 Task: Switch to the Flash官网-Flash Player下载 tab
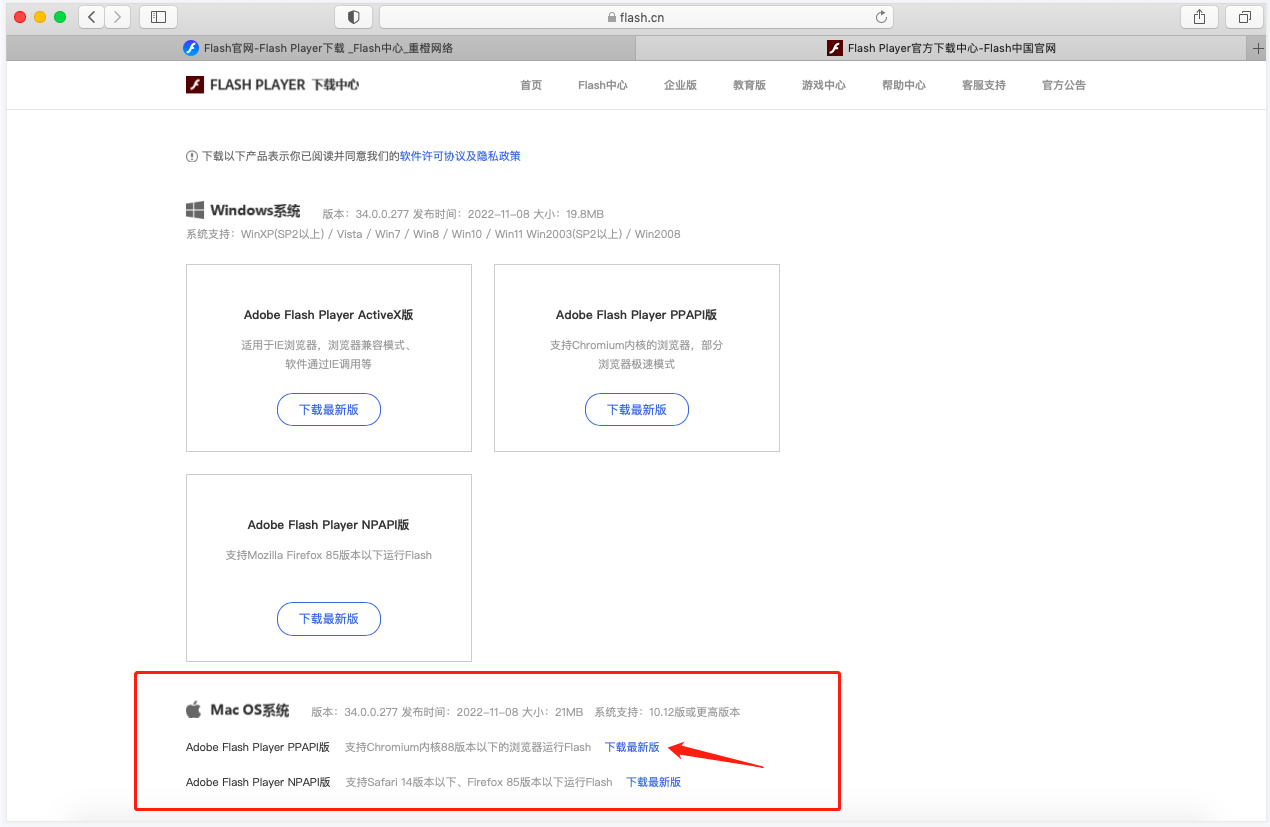(x=320, y=48)
